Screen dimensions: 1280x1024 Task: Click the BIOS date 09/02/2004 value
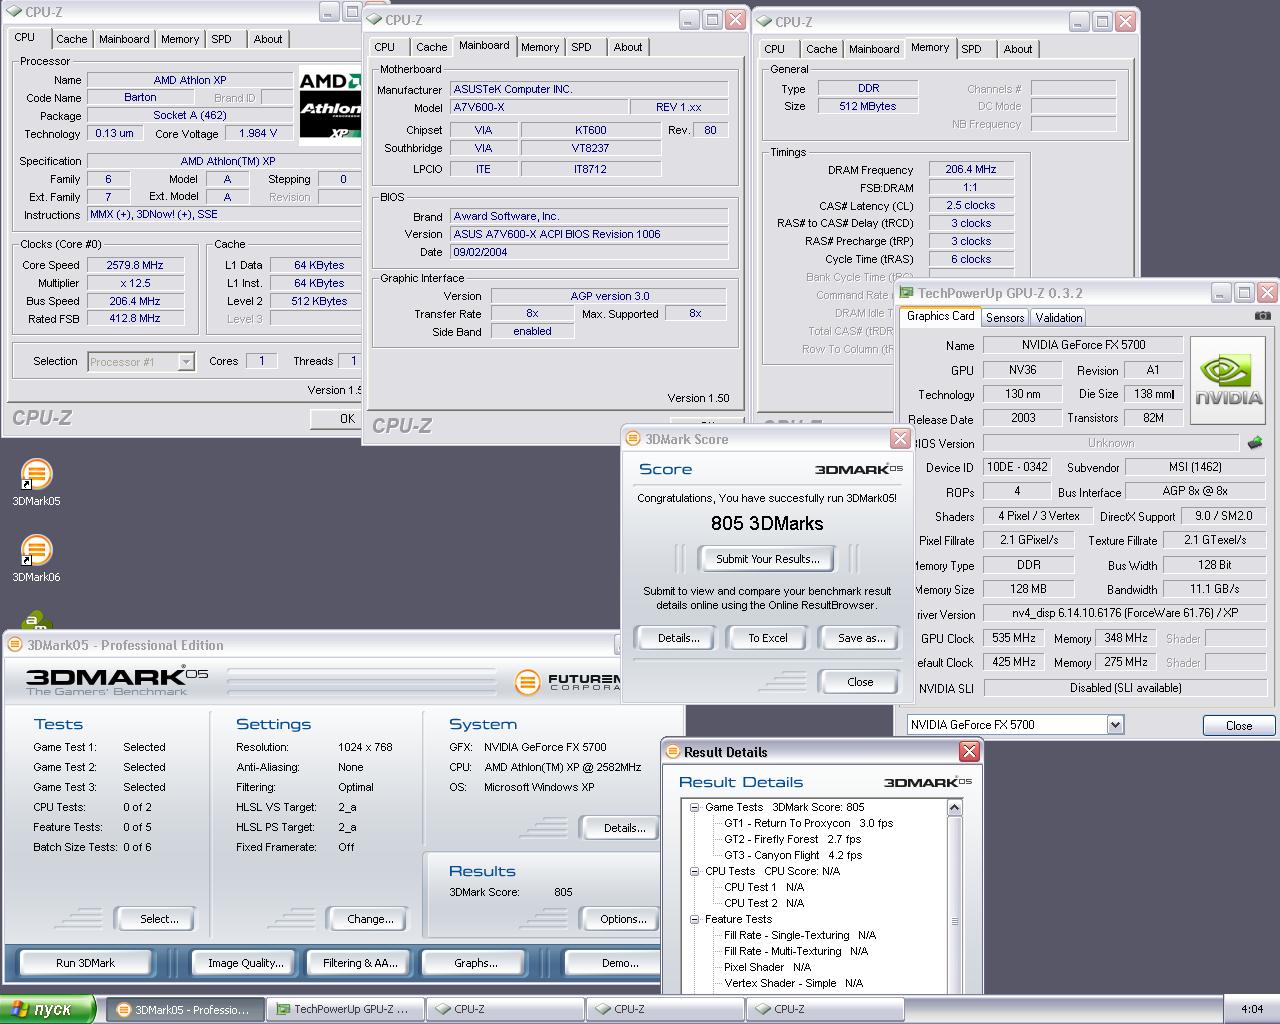coord(589,252)
